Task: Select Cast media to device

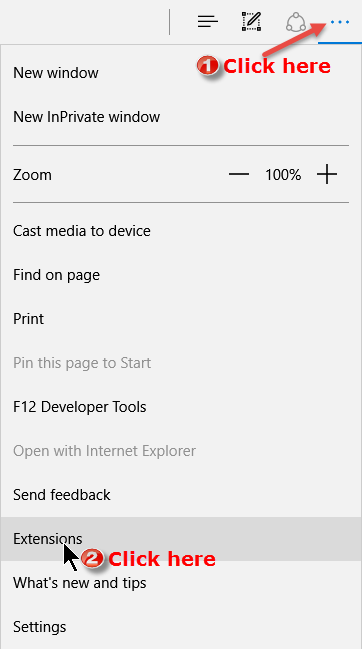Action: [181, 231]
